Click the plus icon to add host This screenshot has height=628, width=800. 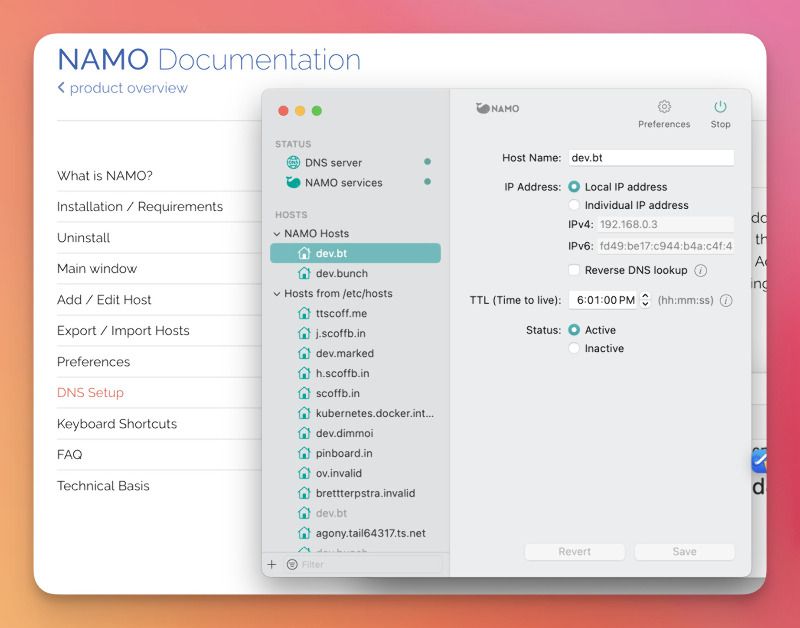(x=271, y=565)
